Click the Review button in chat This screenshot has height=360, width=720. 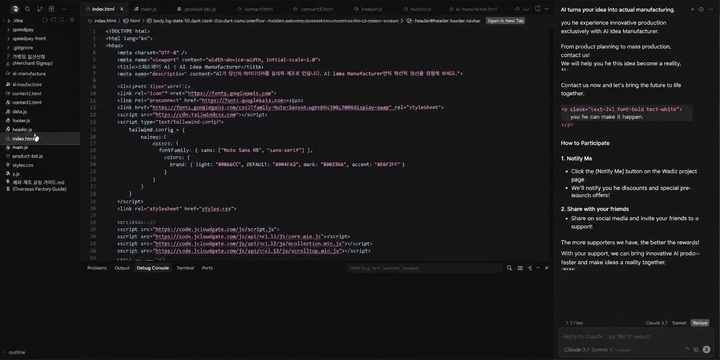(x=700, y=323)
